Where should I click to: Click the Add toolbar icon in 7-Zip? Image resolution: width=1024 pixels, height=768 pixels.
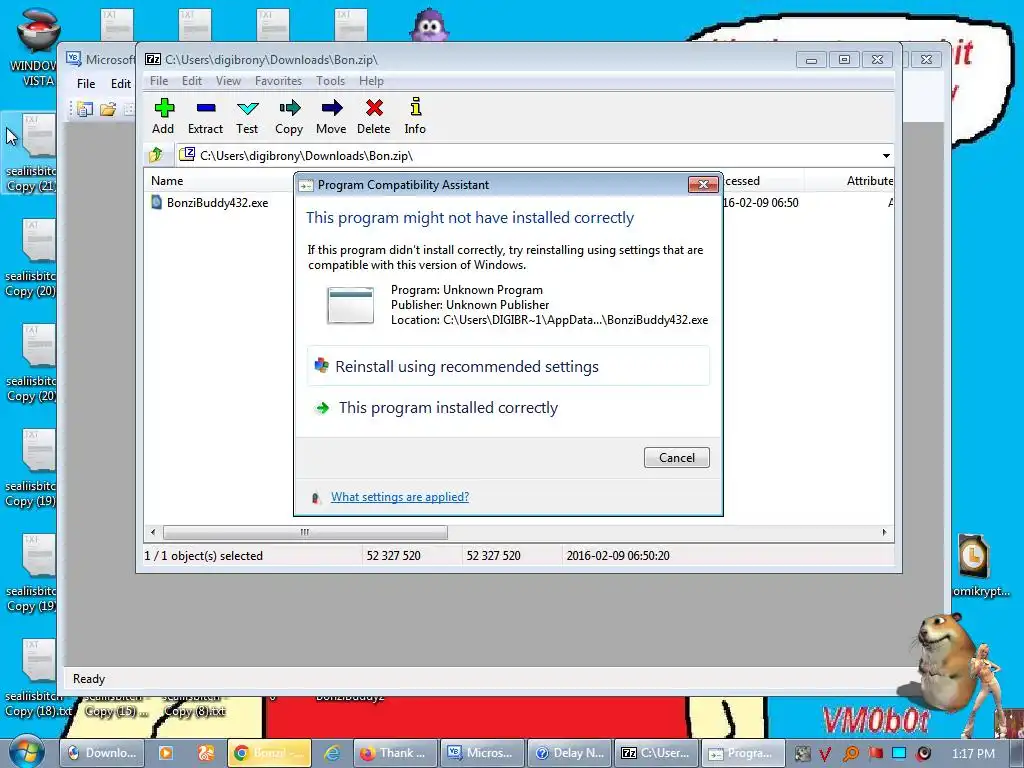[164, 108]
